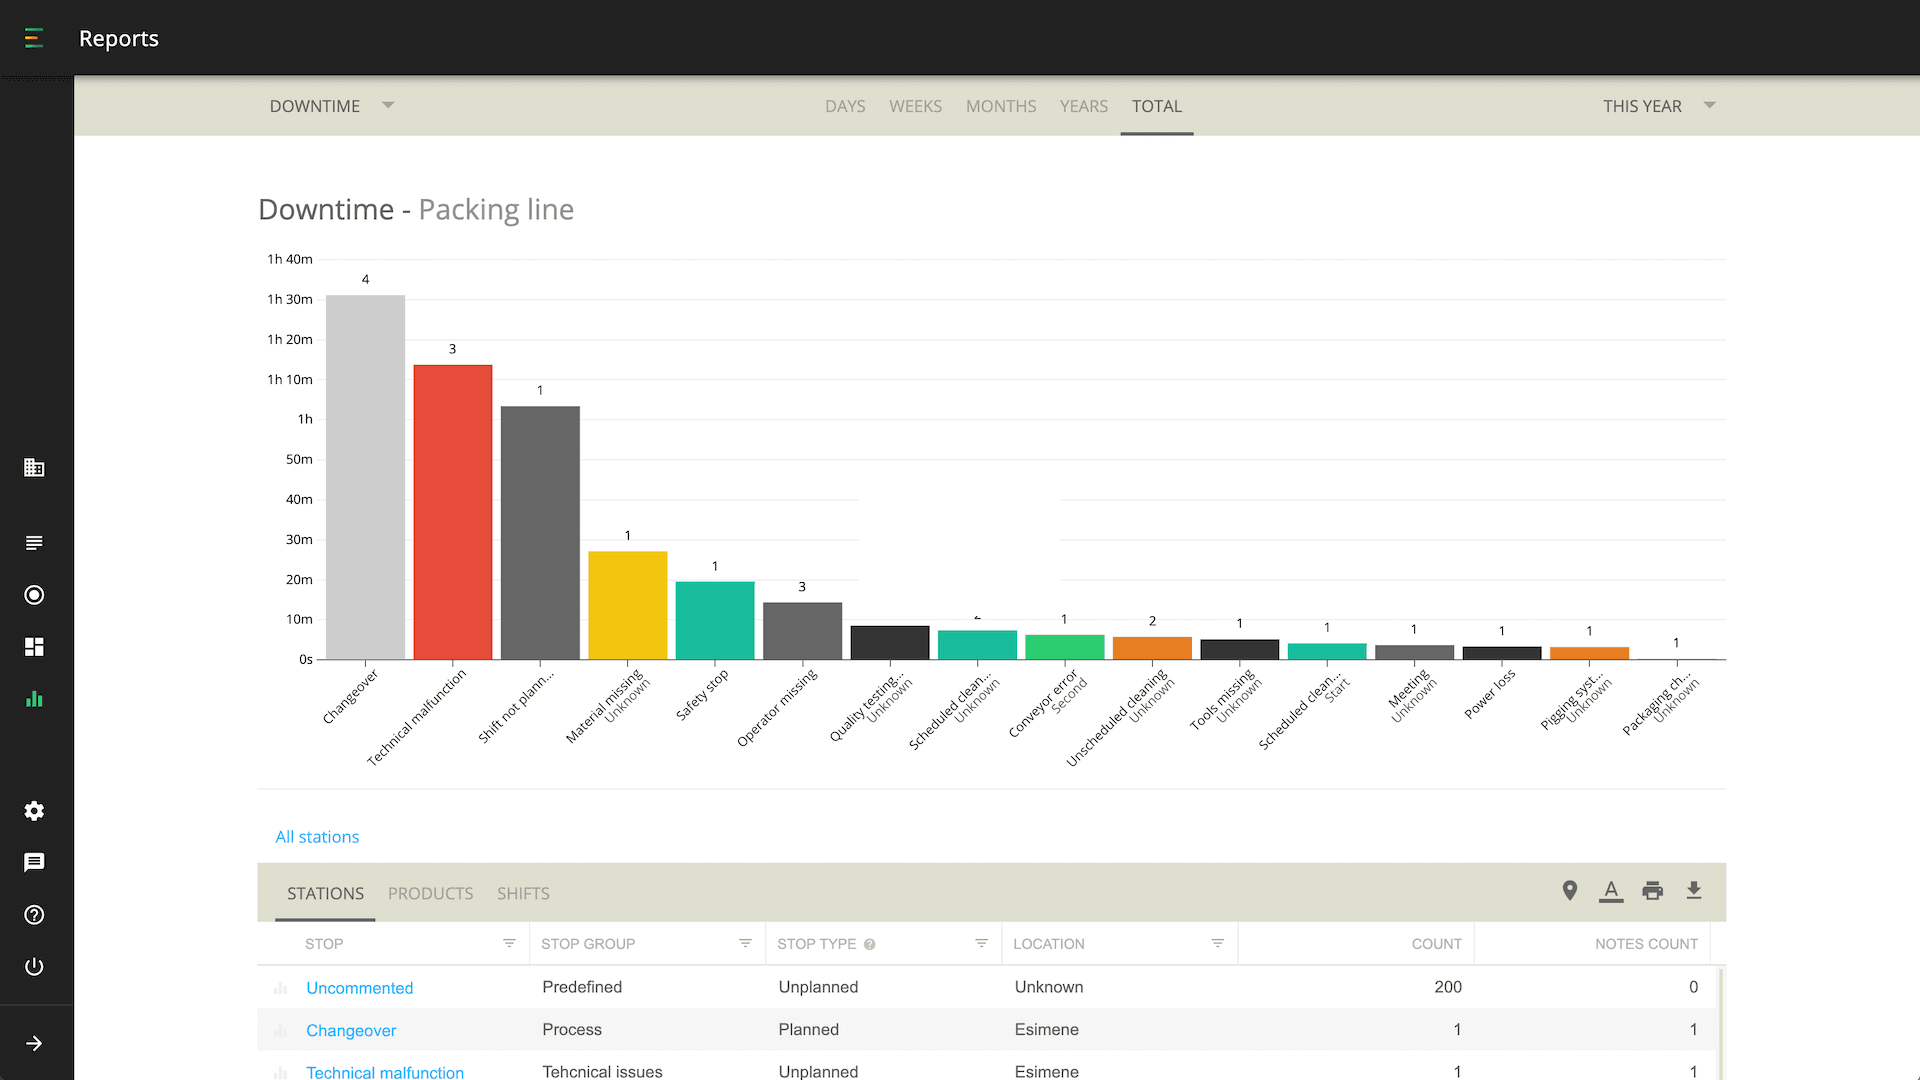Download the report using the download icon
1920x1080 pixels.
tap(1694, 890)
